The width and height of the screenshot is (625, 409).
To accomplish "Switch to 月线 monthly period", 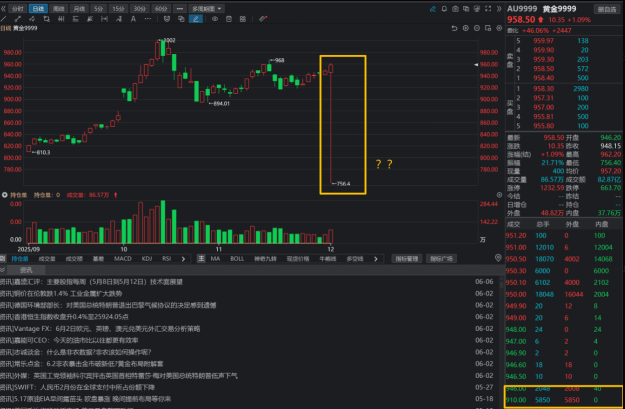I will [x=79, y=8].
